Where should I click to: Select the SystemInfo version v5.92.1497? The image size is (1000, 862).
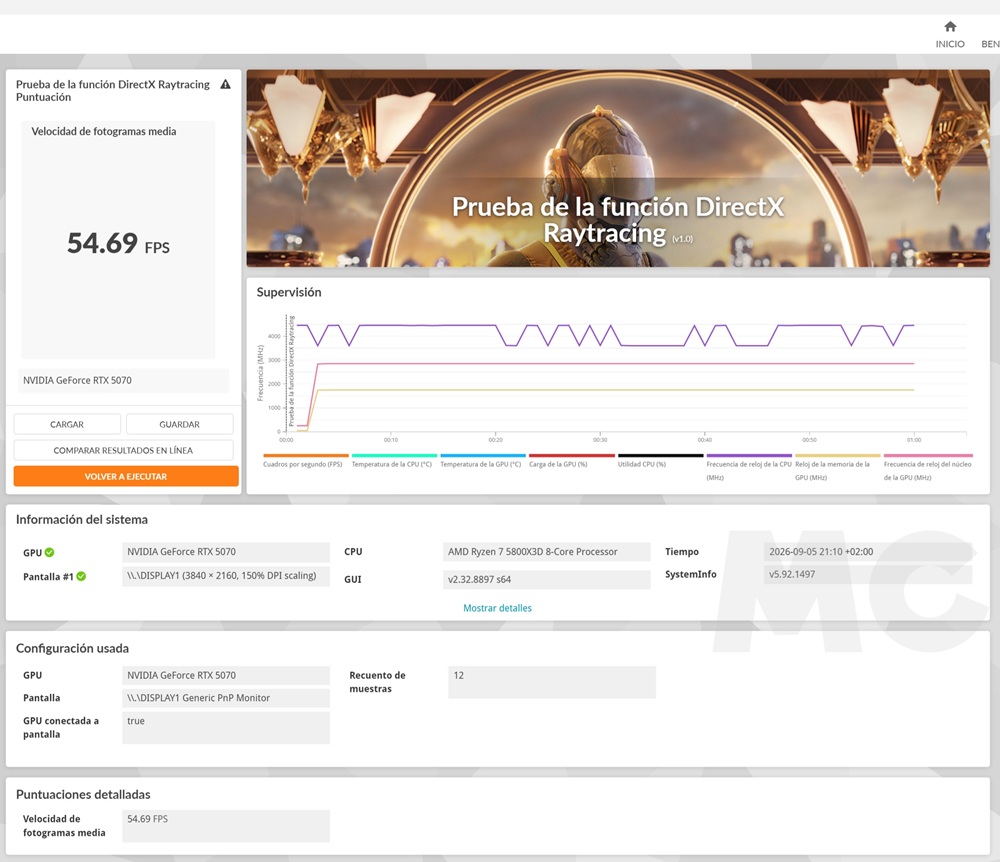point(867,574)
